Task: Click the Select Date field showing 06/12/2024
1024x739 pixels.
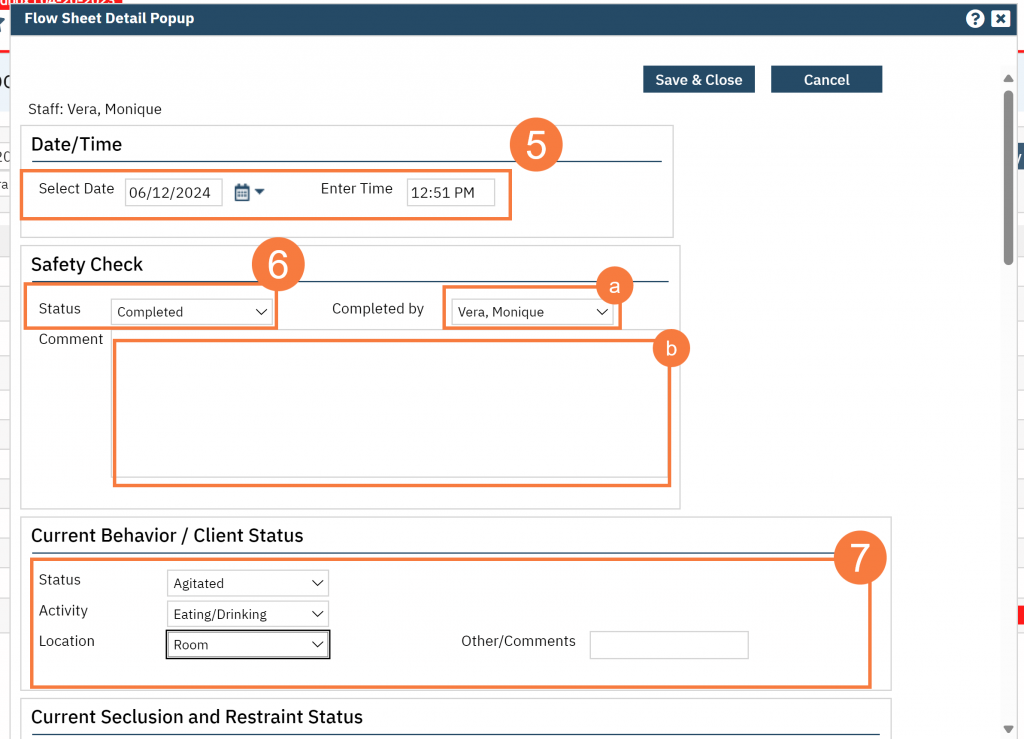Action: click(x=172, y=192)
